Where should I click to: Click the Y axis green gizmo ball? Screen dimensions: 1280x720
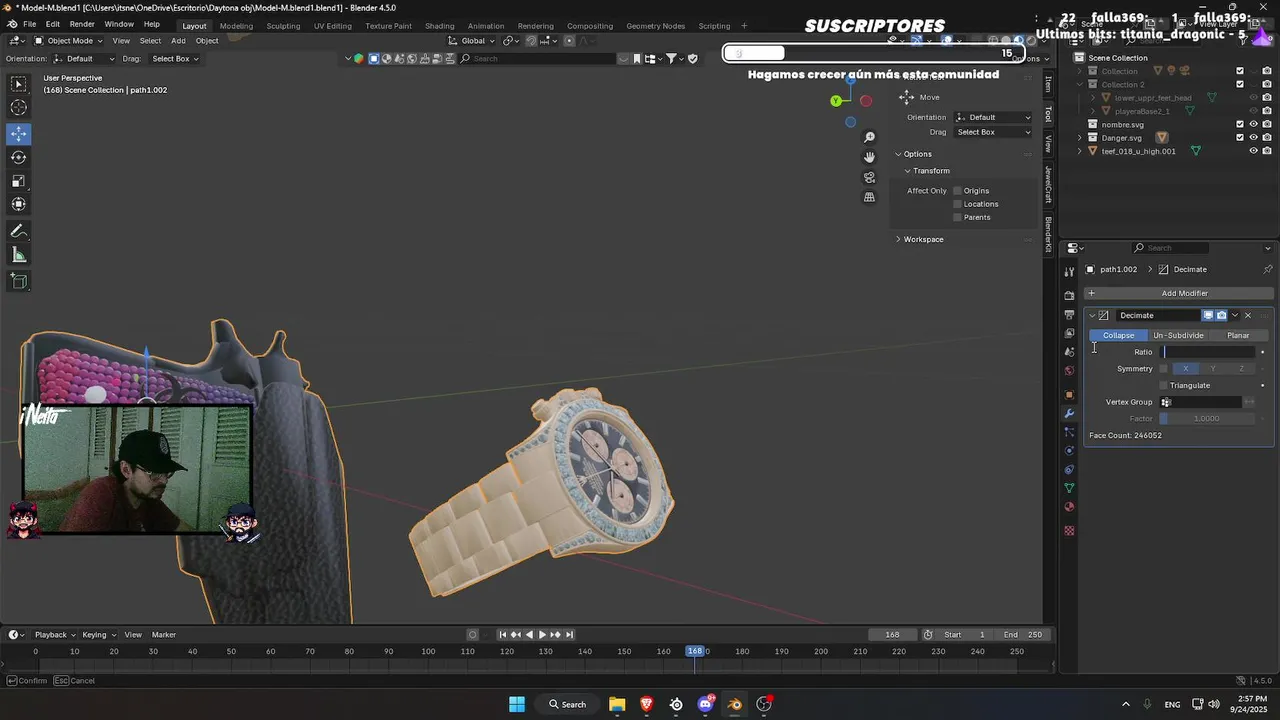[x=836, y=101]
